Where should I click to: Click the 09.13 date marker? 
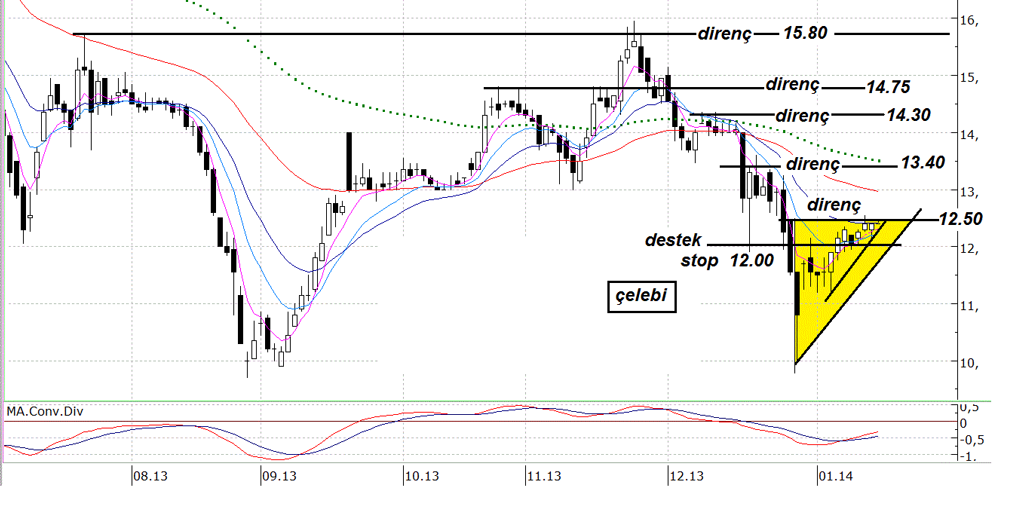[279, 477]
